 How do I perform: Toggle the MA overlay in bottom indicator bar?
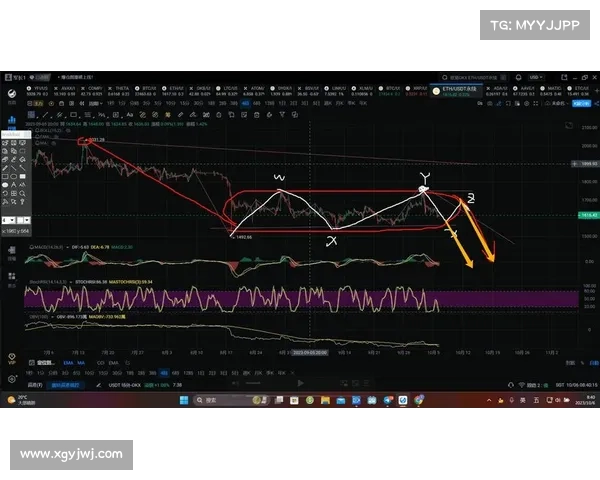click(81, 363)
